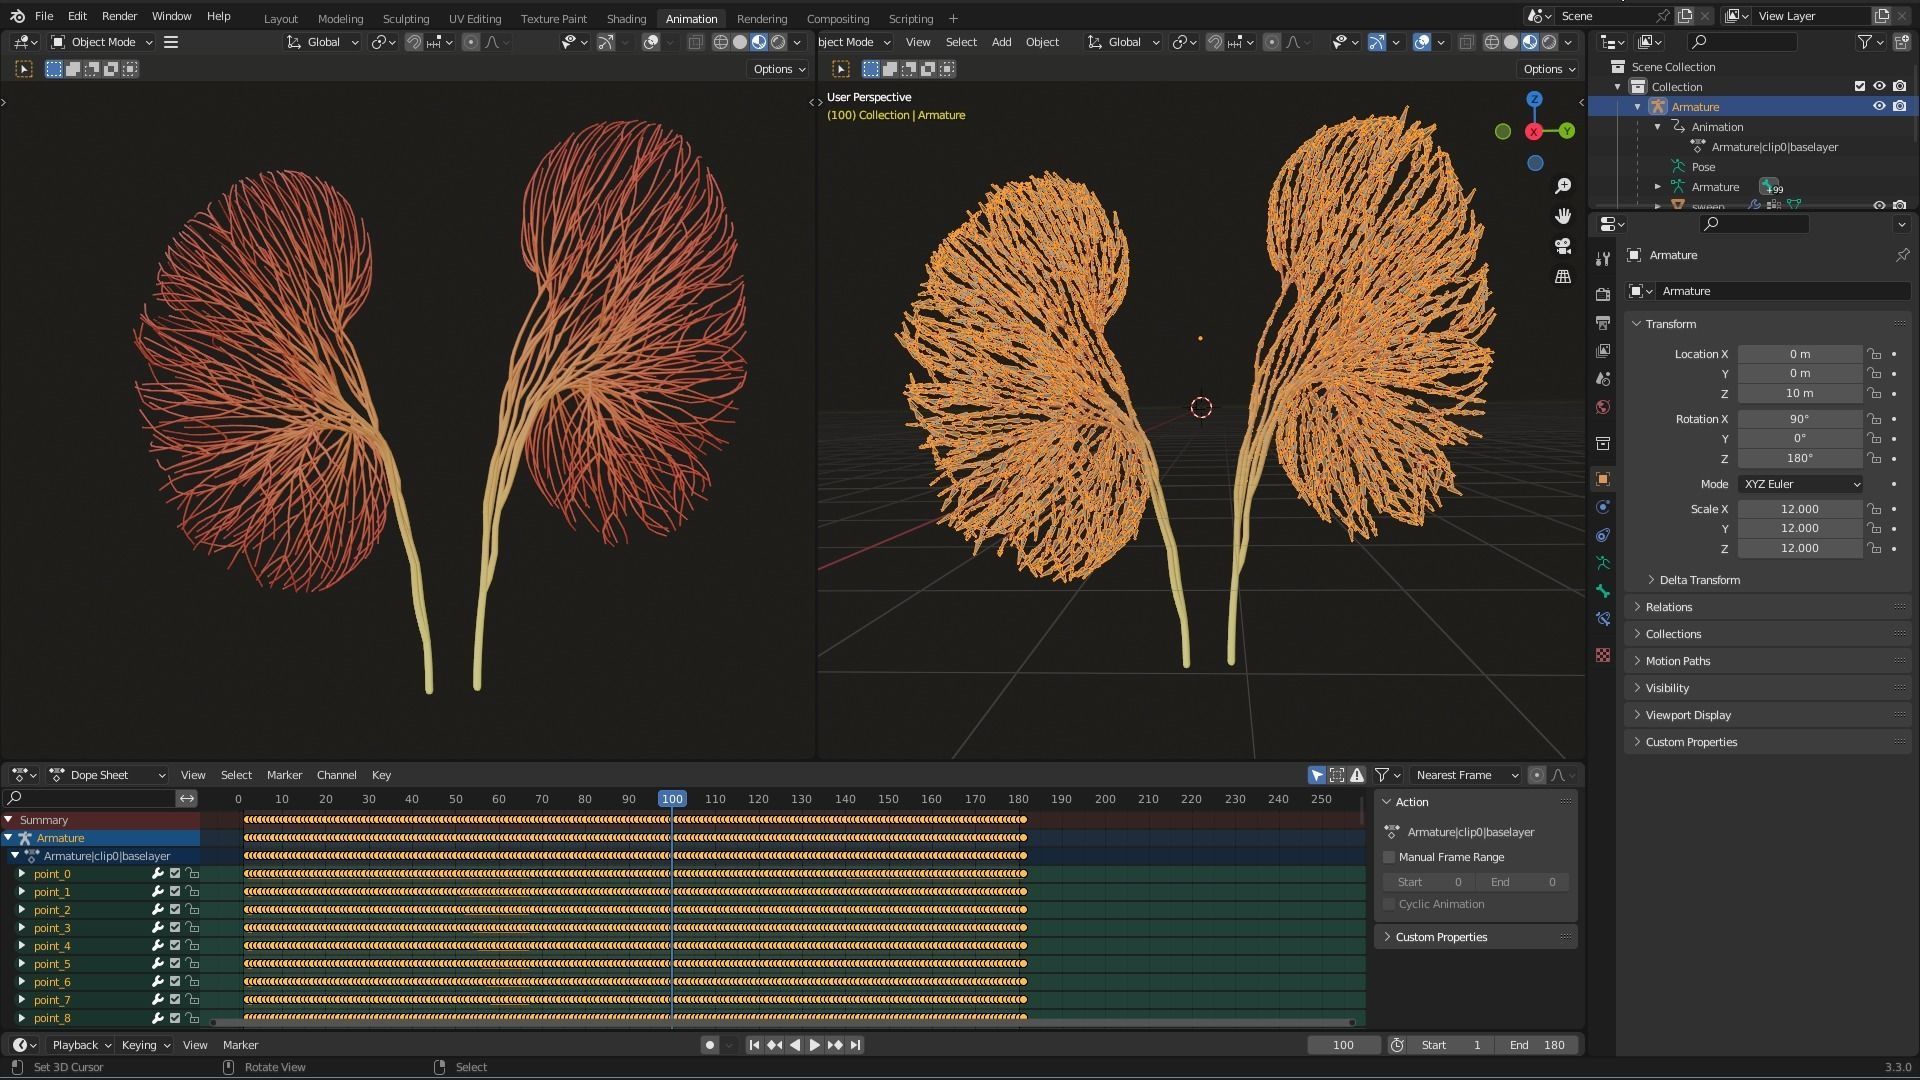Image resolution: width=1920 pixels, height=1080 pixels.
Task: Open Output properties tab icon
Action: (x=1603, y=323)
